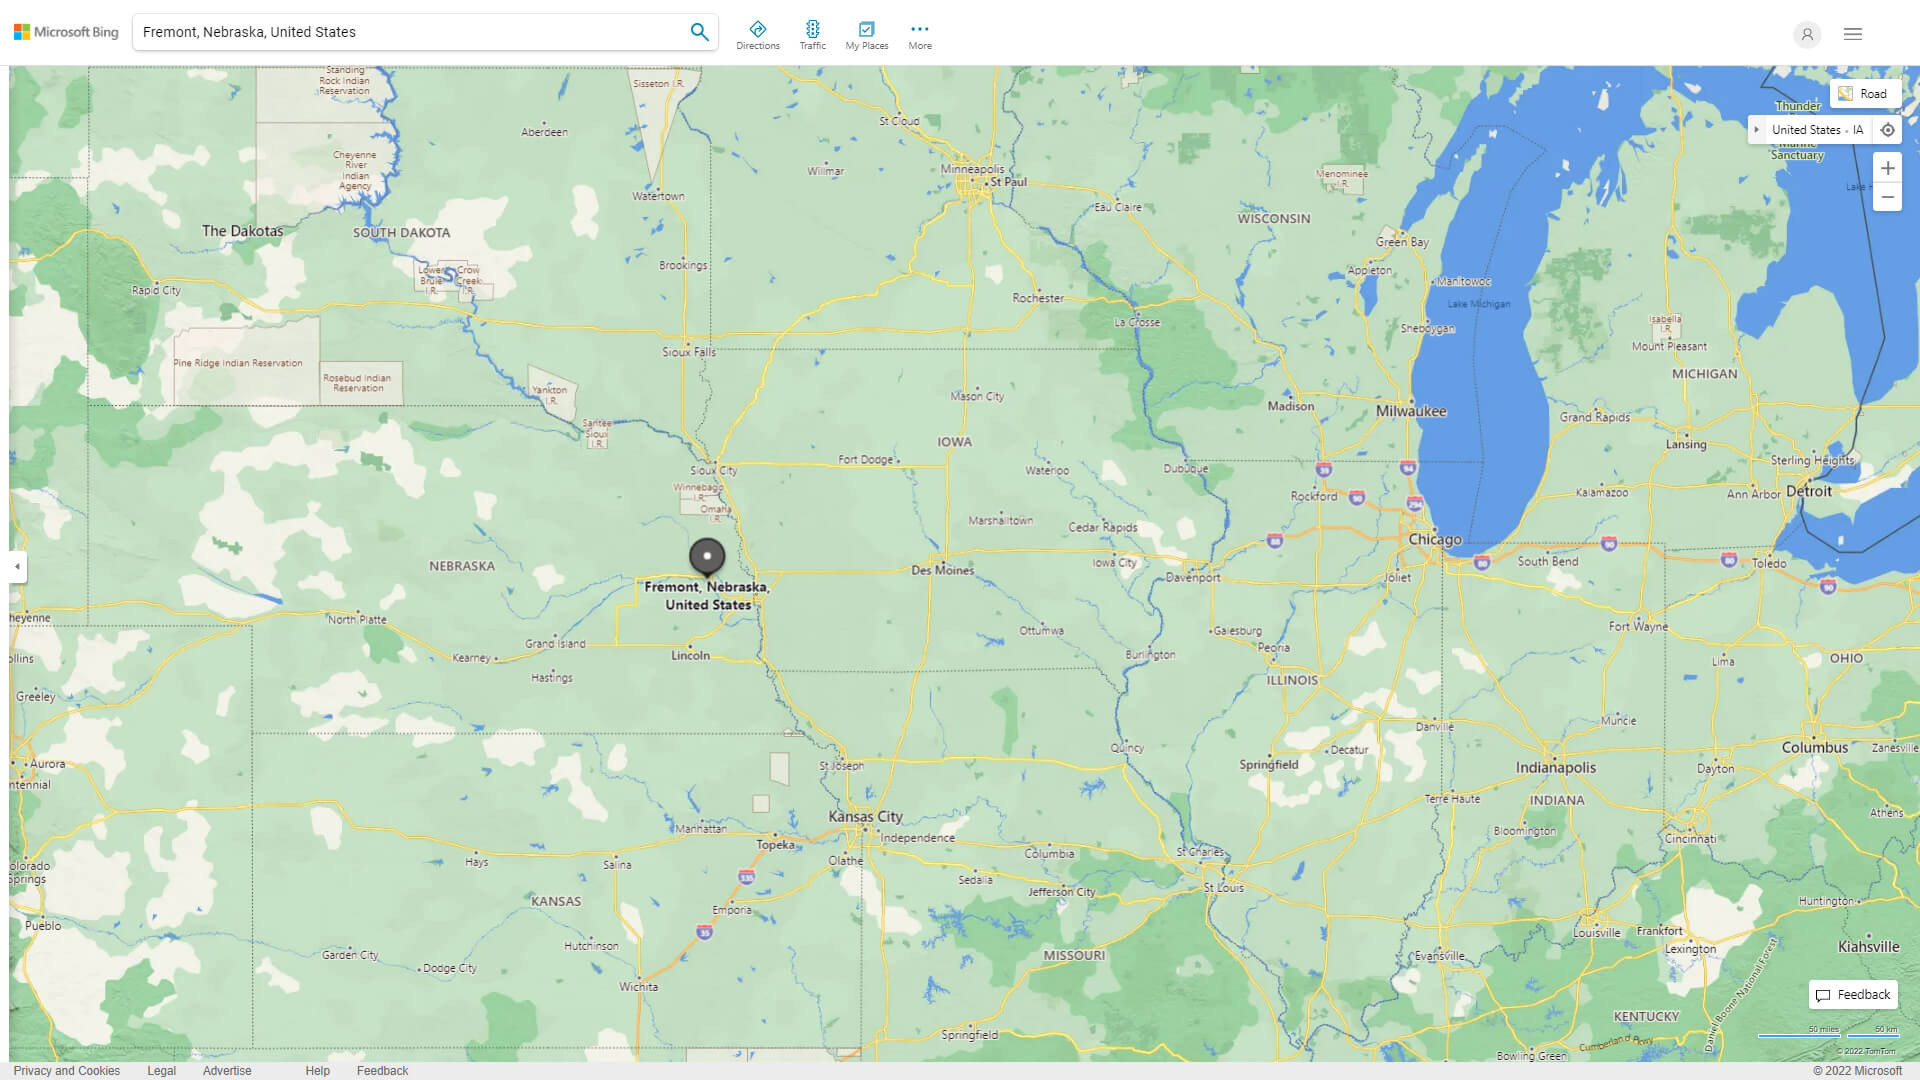Toggle the Road view button
This screenshot has width=1920, height=1080.
click(x=1865, y=92)
